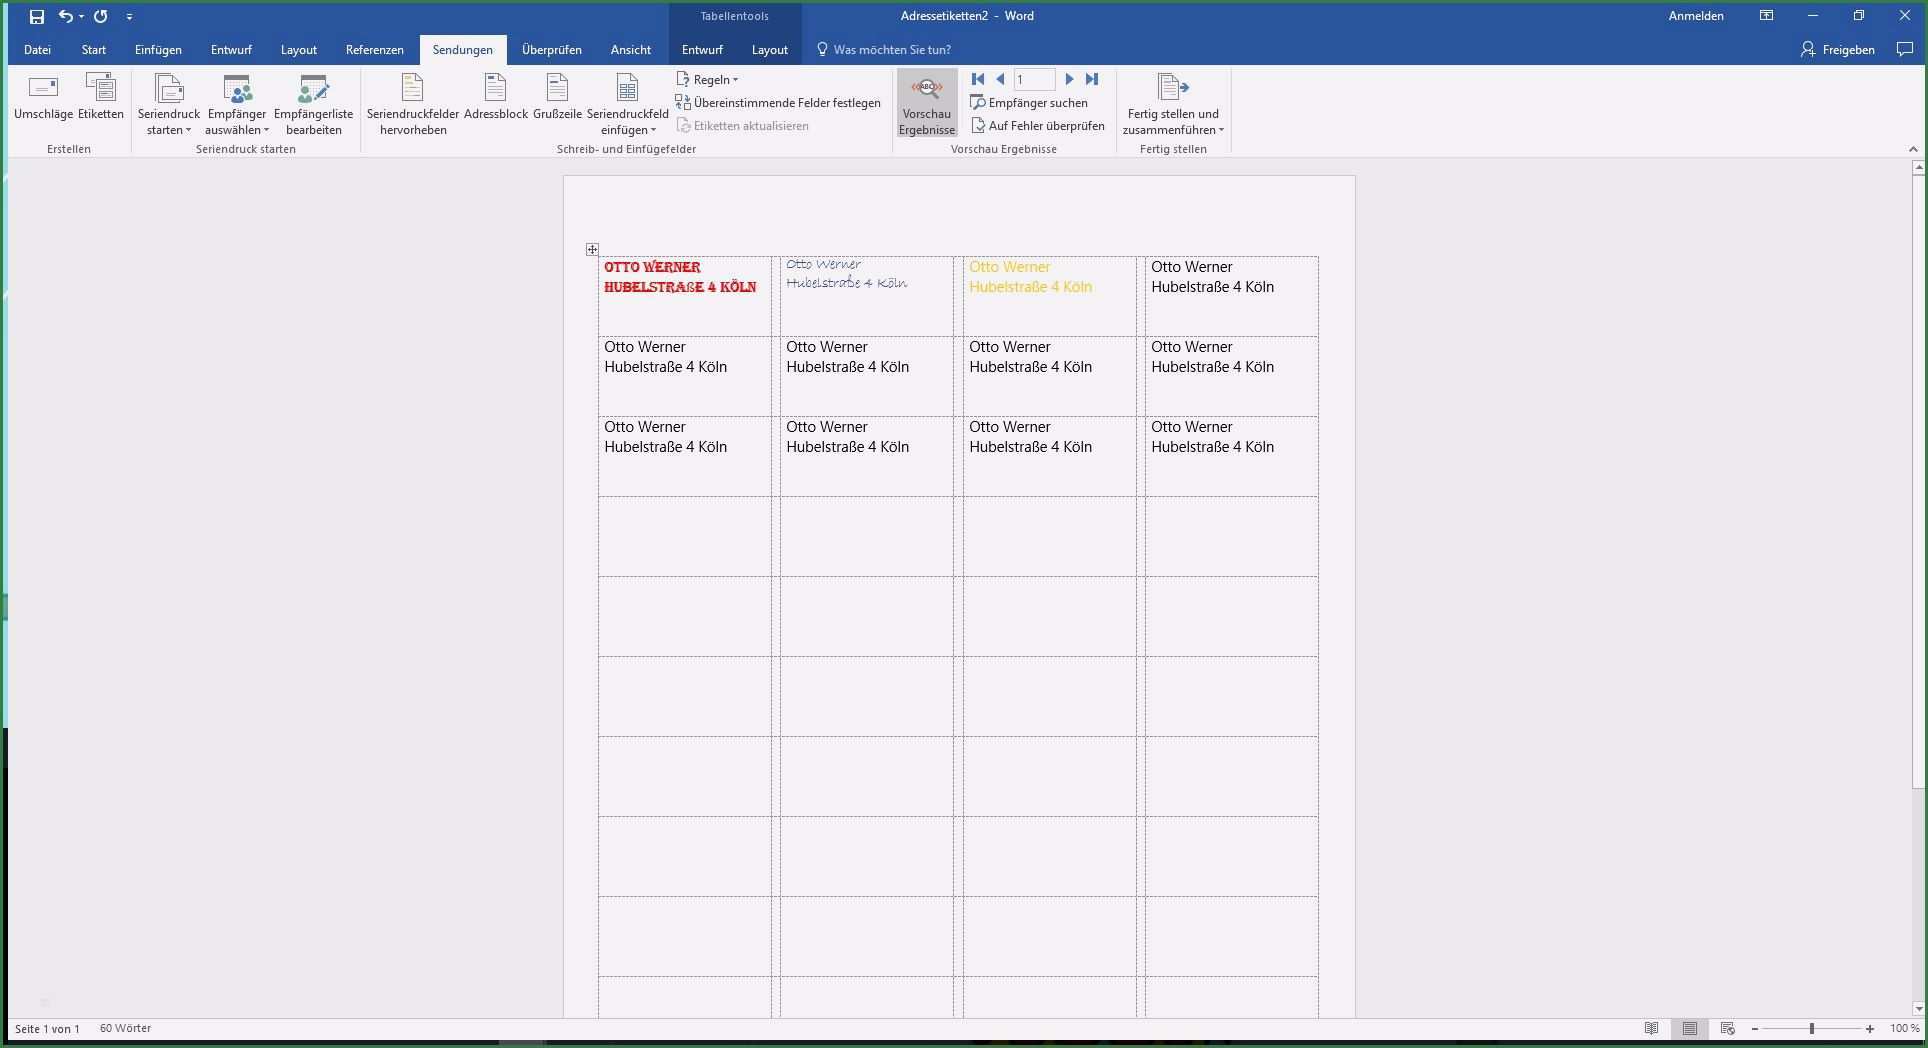Screen dimensions: 1928x1048
Task: Insert a Grußzeile greeting line
Action: tap(557, 88)
